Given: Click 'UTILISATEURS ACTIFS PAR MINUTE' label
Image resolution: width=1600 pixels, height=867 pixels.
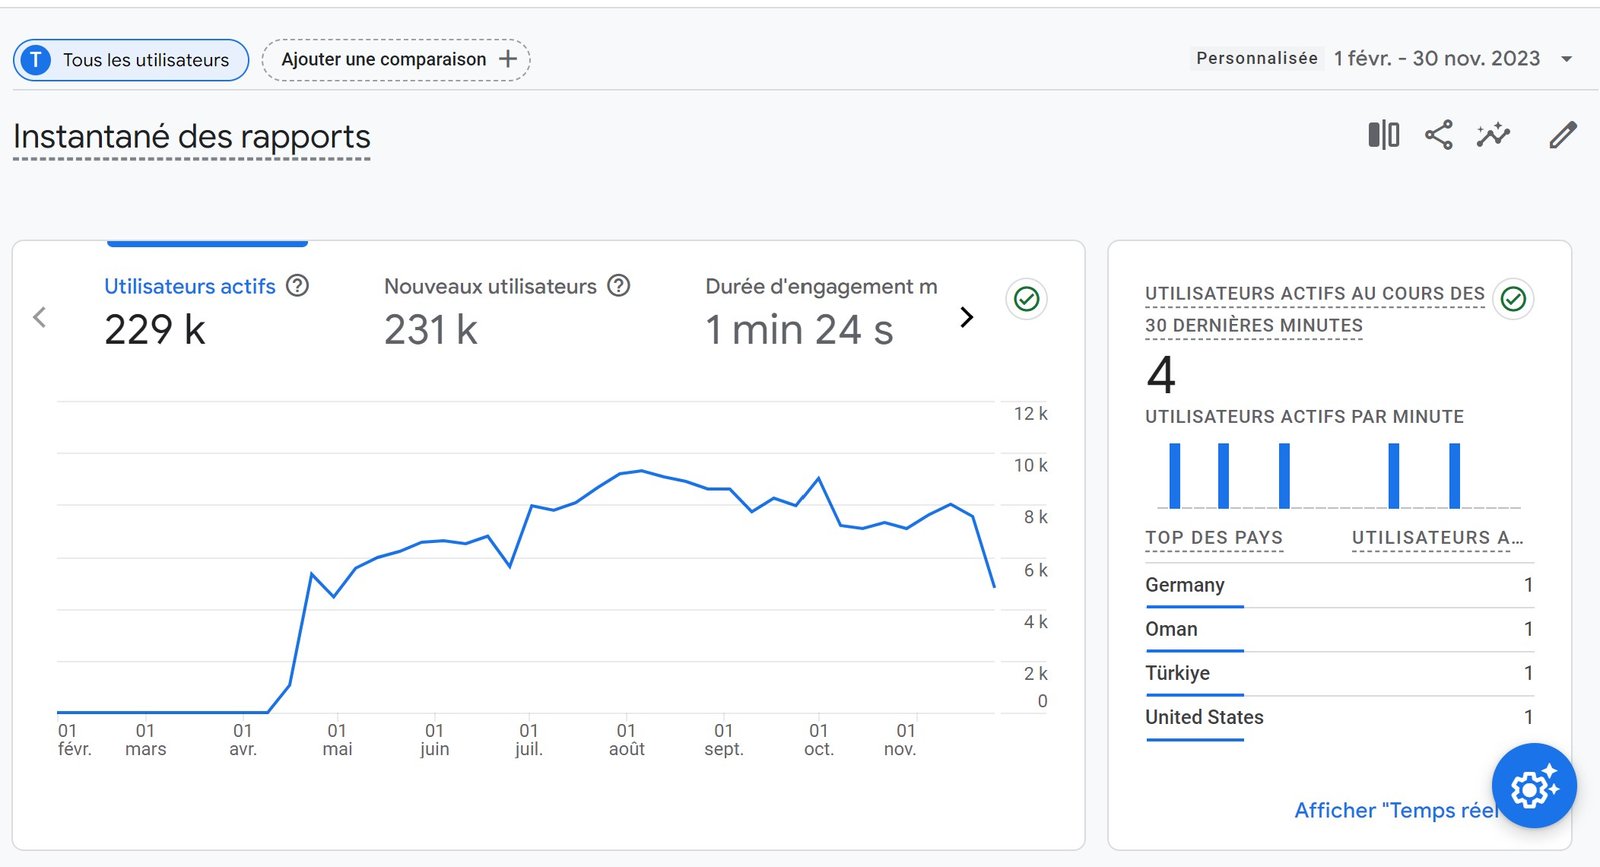Looking at the screenshot, I should click(1304, 417).
